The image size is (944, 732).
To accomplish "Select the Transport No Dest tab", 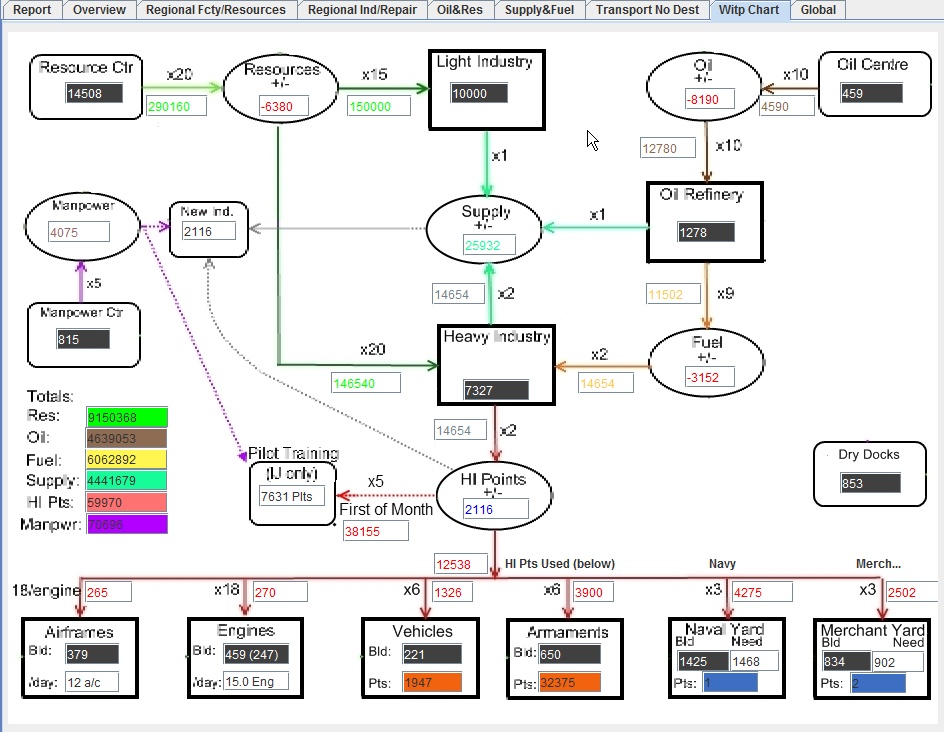I will [x=647, y=10].
